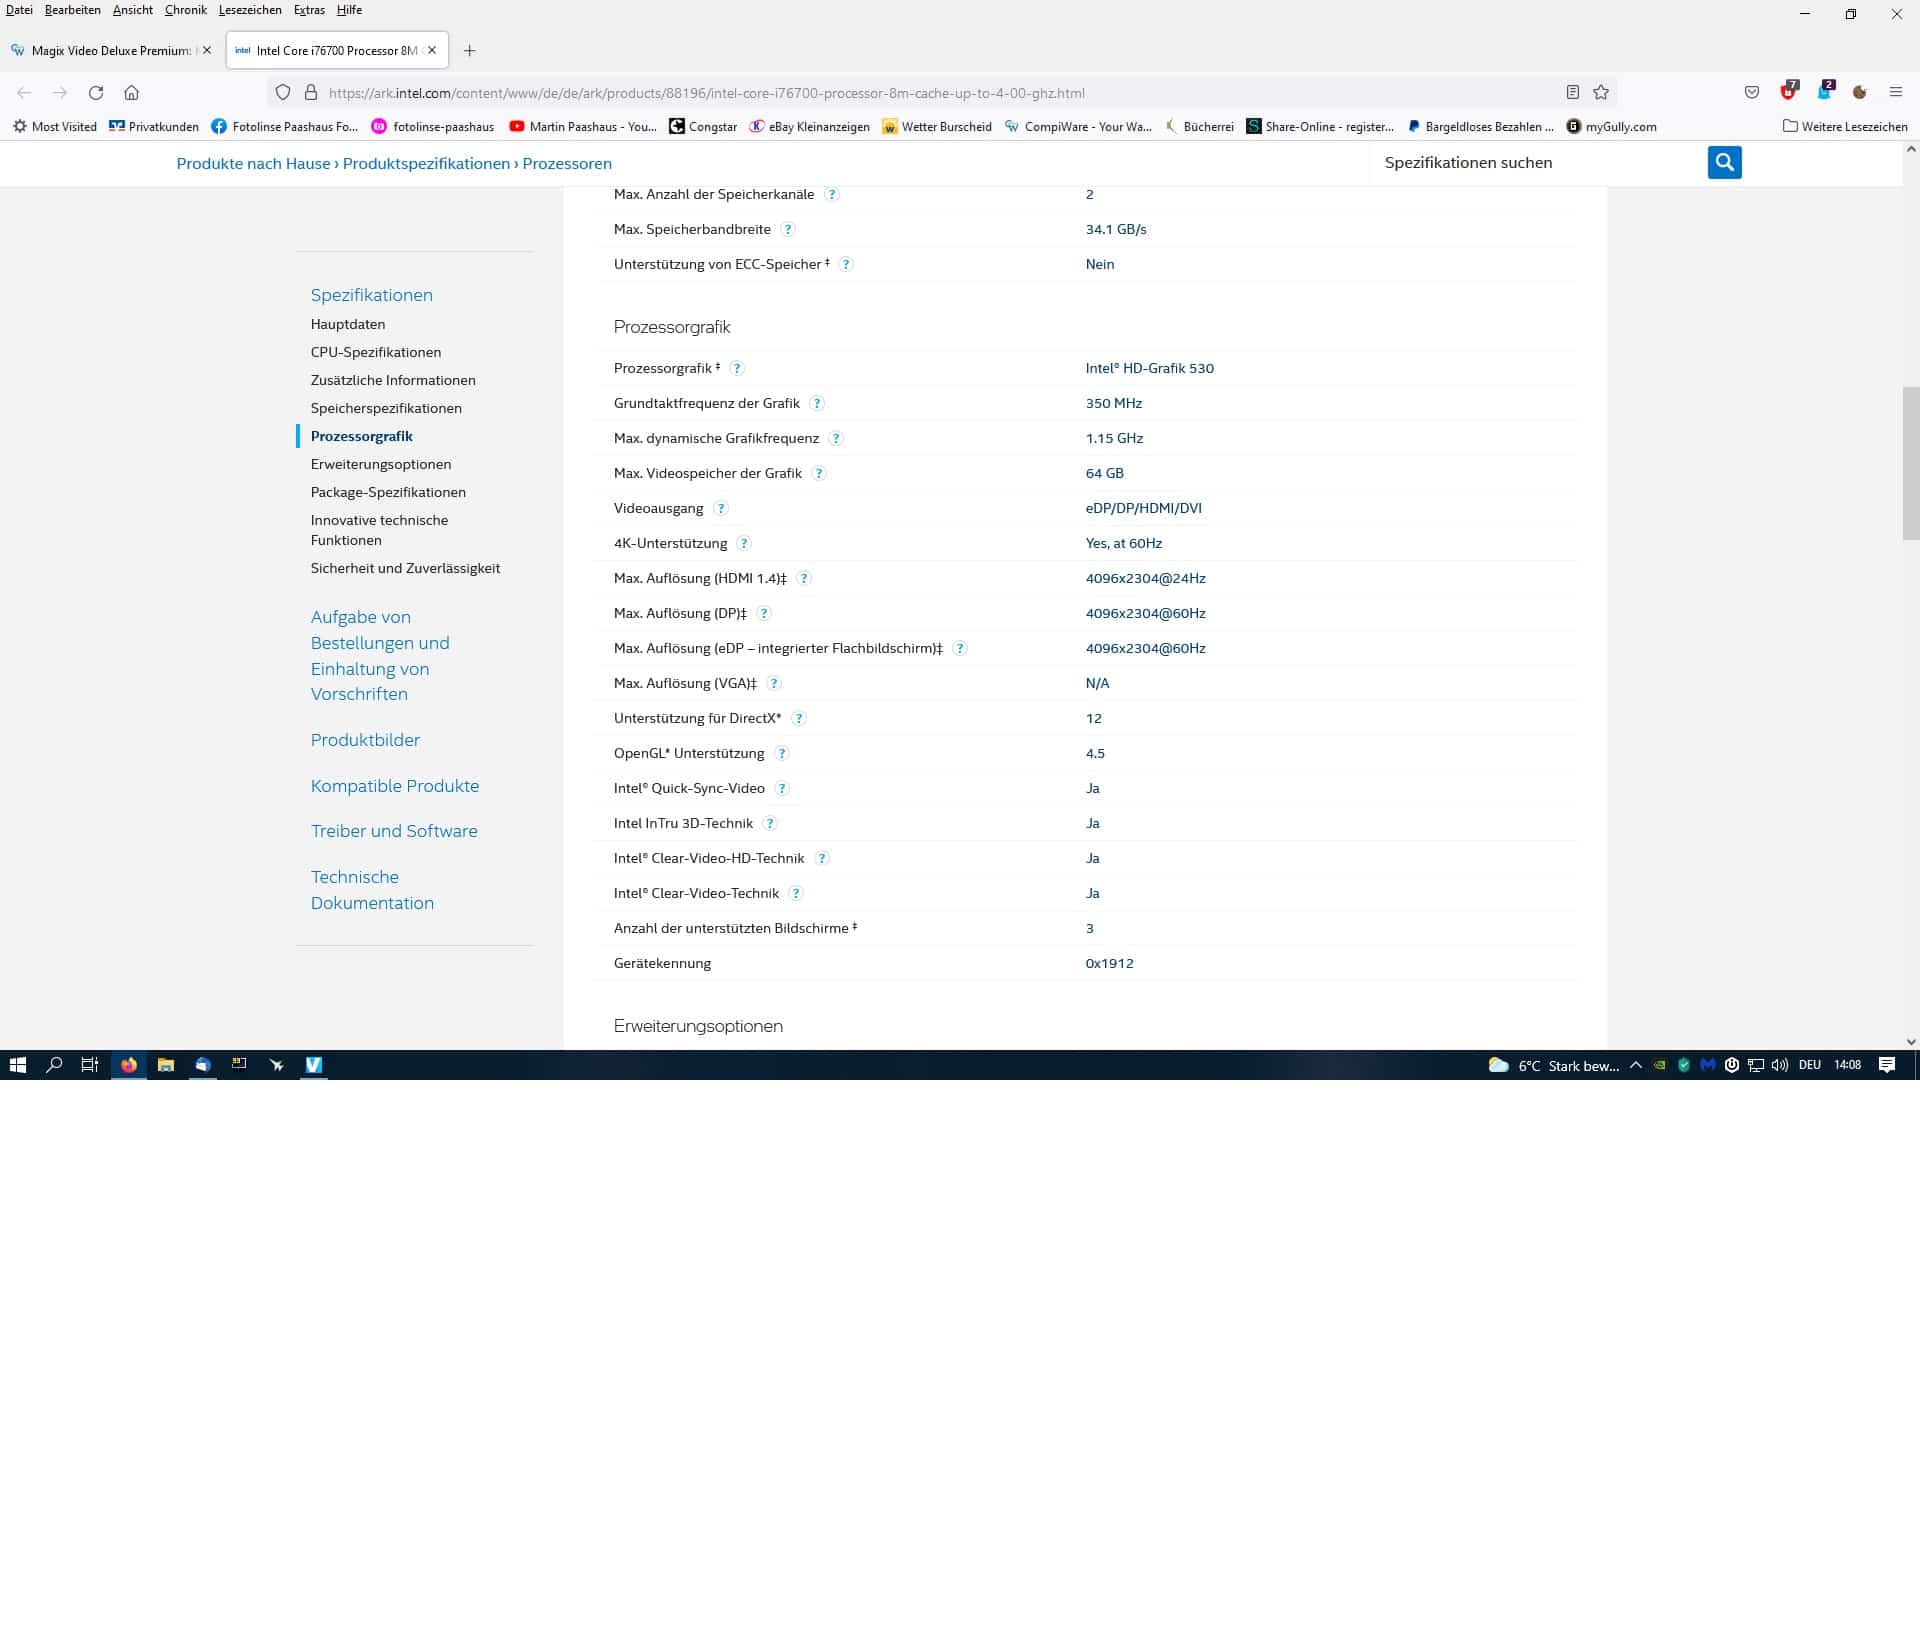This screenshot has height=1626, width=1920.
Task: Bookmark this page with the star icon
Action: pyautogui.click(x=1601, y=93)
